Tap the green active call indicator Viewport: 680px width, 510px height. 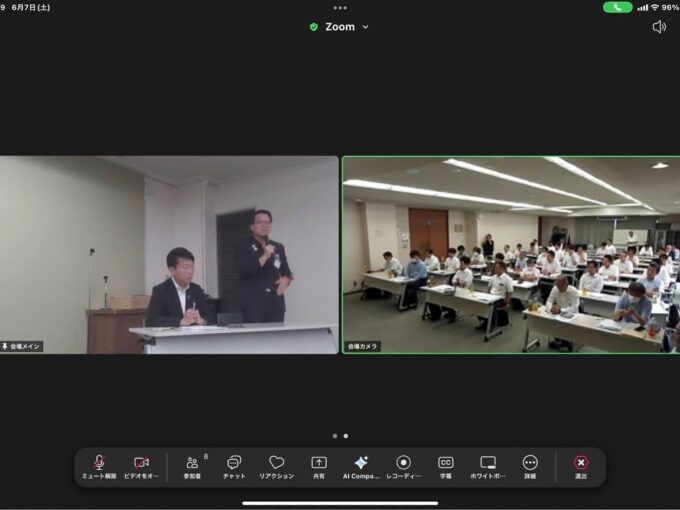tap(617, 7)
